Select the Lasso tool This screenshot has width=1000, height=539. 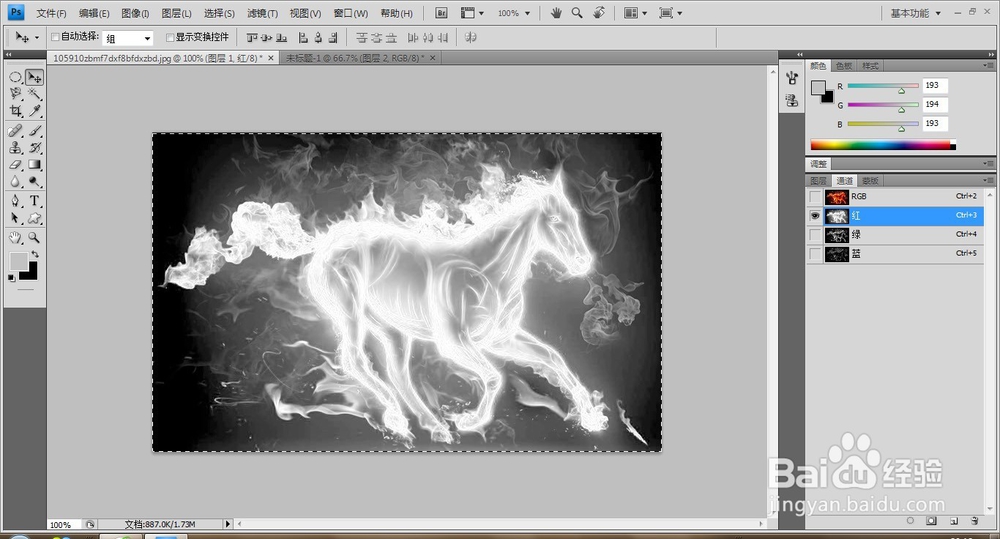click(x=15, y=94)
